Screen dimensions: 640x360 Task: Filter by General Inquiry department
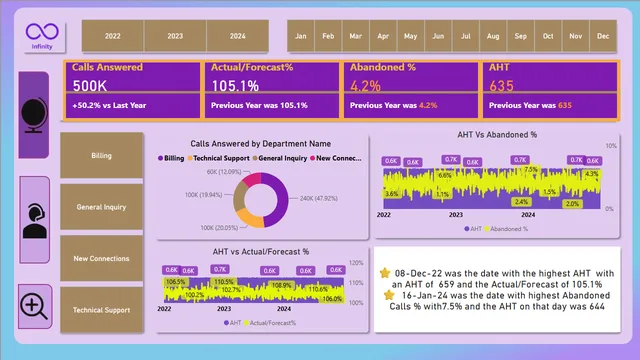[101, 207]
